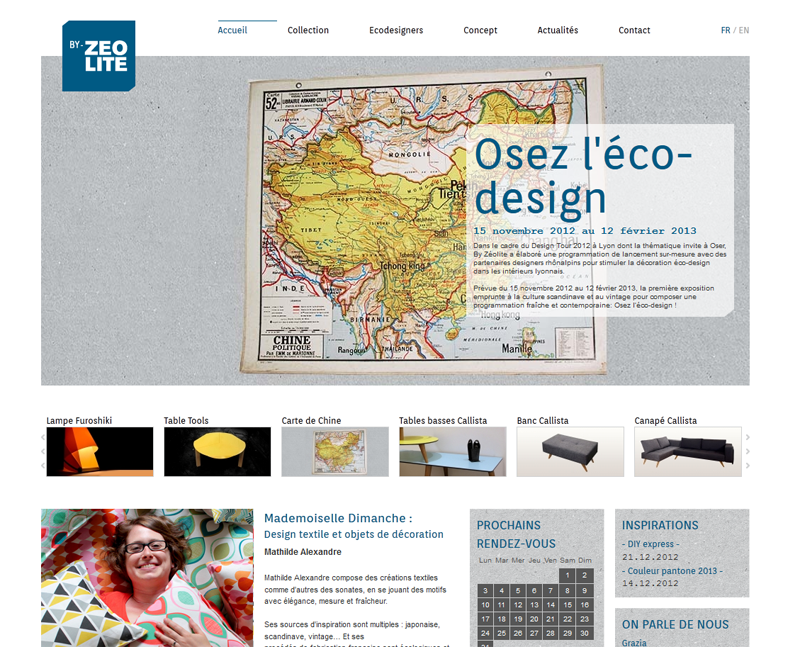
Task: Open the Accueil menu item
Action: tap(233, 30)
